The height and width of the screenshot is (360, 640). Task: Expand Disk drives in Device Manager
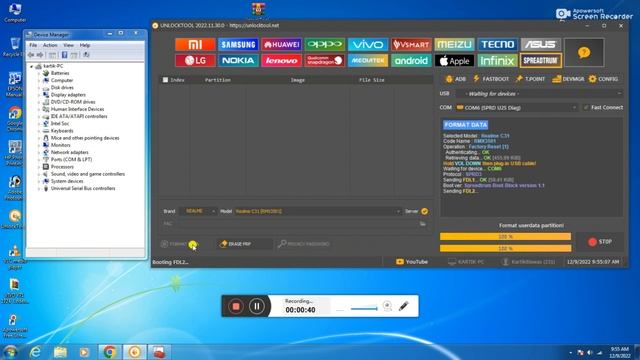pyautogui.click(x=39, y=87)
